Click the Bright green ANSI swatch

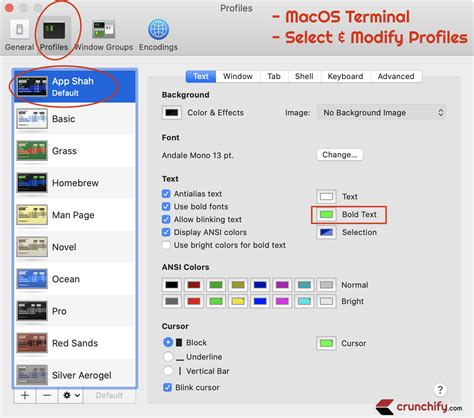(x=216, y=301)
